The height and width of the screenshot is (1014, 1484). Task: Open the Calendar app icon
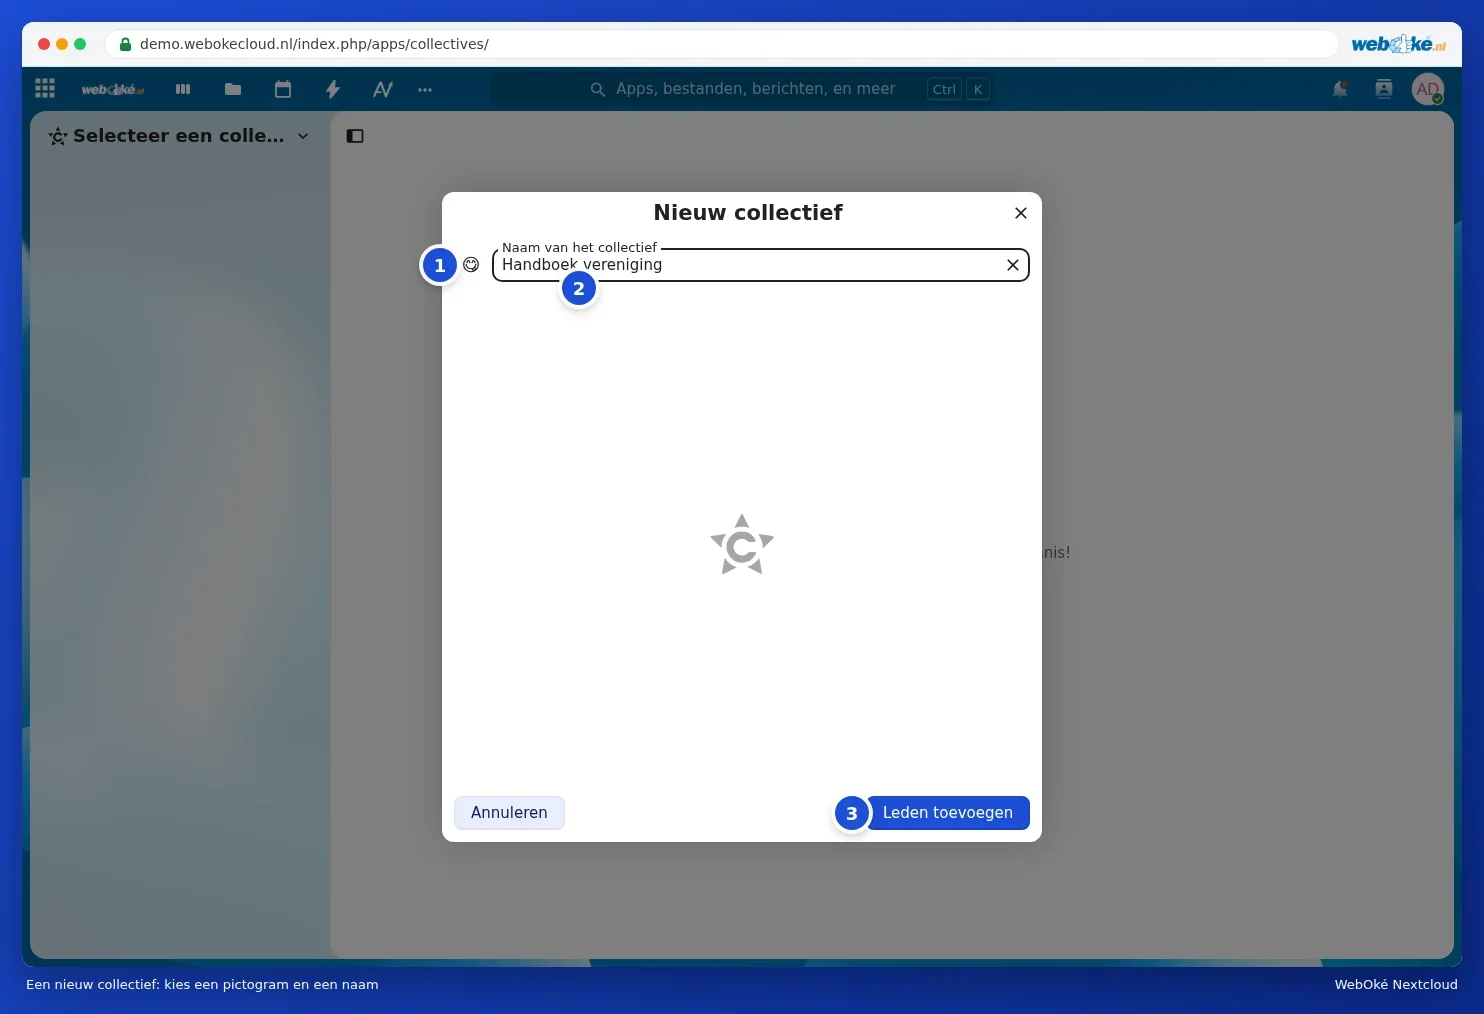283,89
